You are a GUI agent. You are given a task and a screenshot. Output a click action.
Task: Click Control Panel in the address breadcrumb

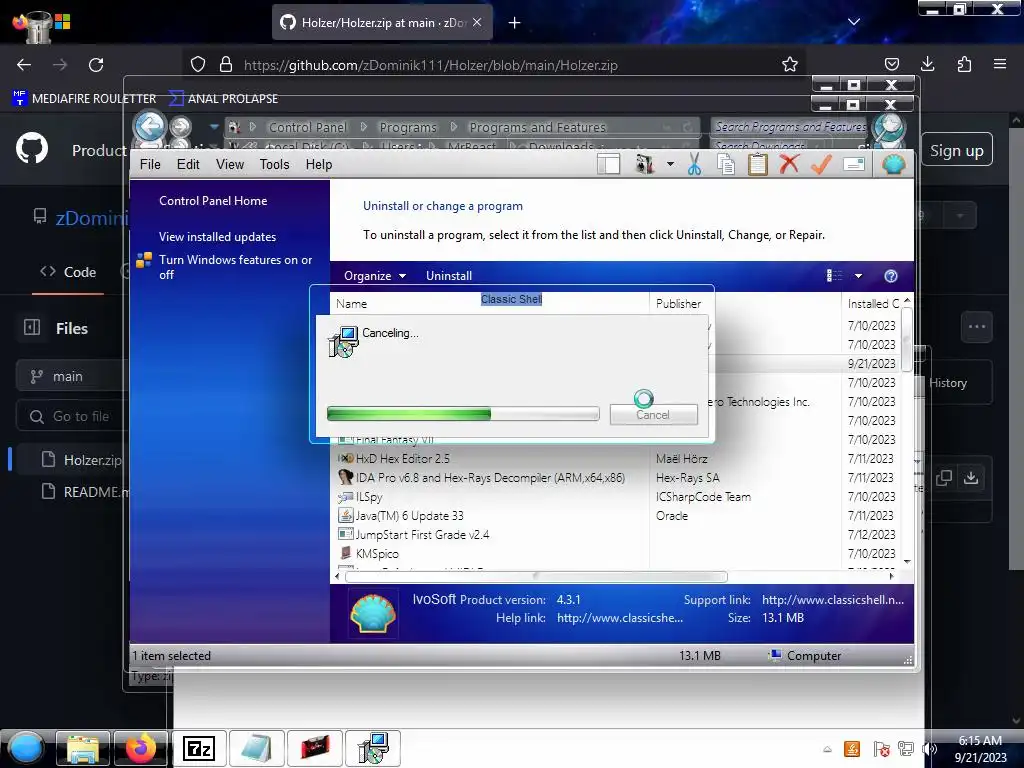click(x=308, y=127)
